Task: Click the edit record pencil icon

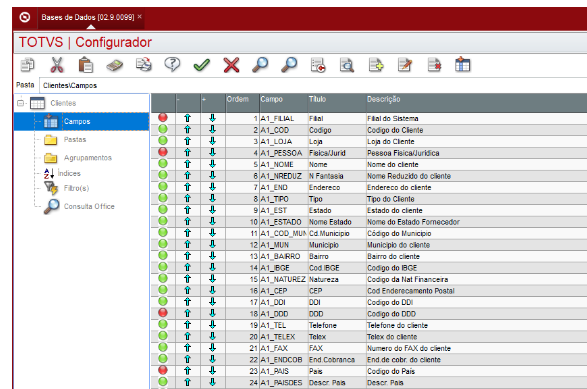Action: tap(405, 65)
